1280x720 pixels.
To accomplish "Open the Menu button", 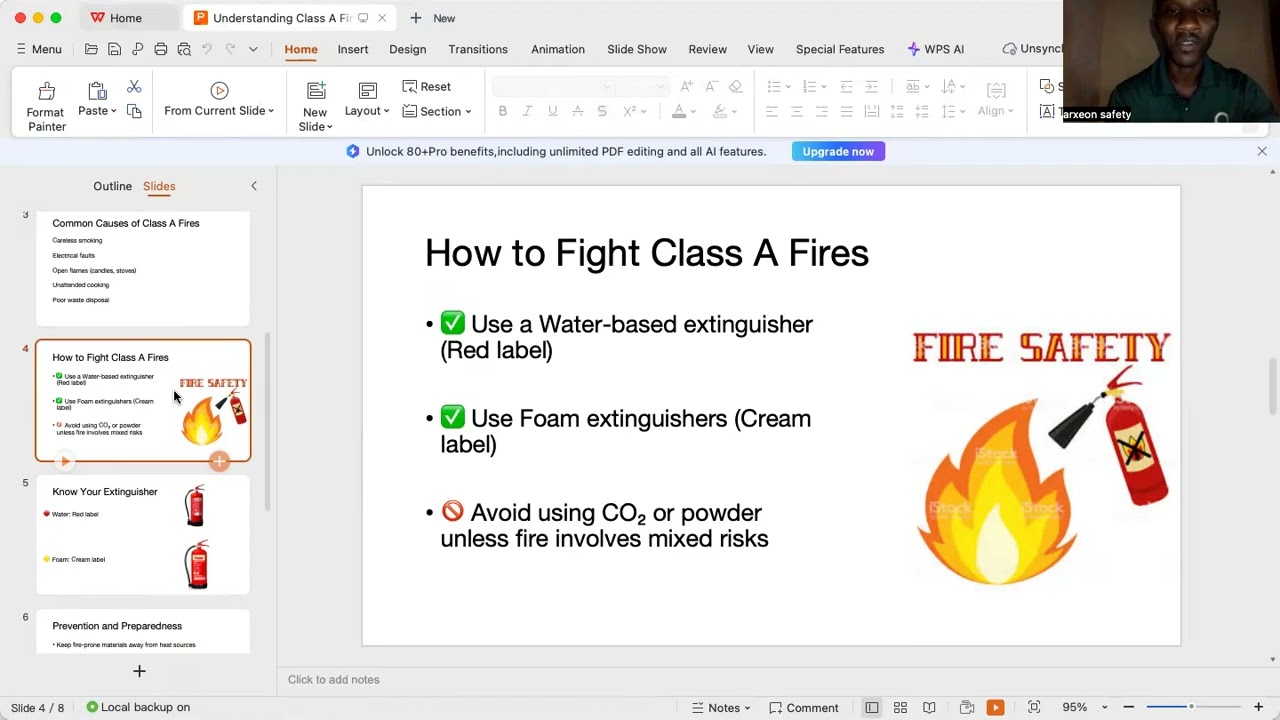I will 38,49.
